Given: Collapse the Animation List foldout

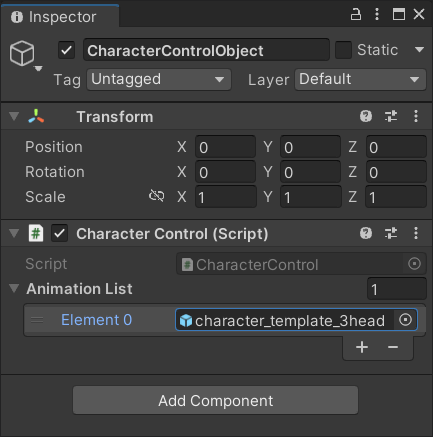Looking at the screenshot, I should tap(14, 288).
